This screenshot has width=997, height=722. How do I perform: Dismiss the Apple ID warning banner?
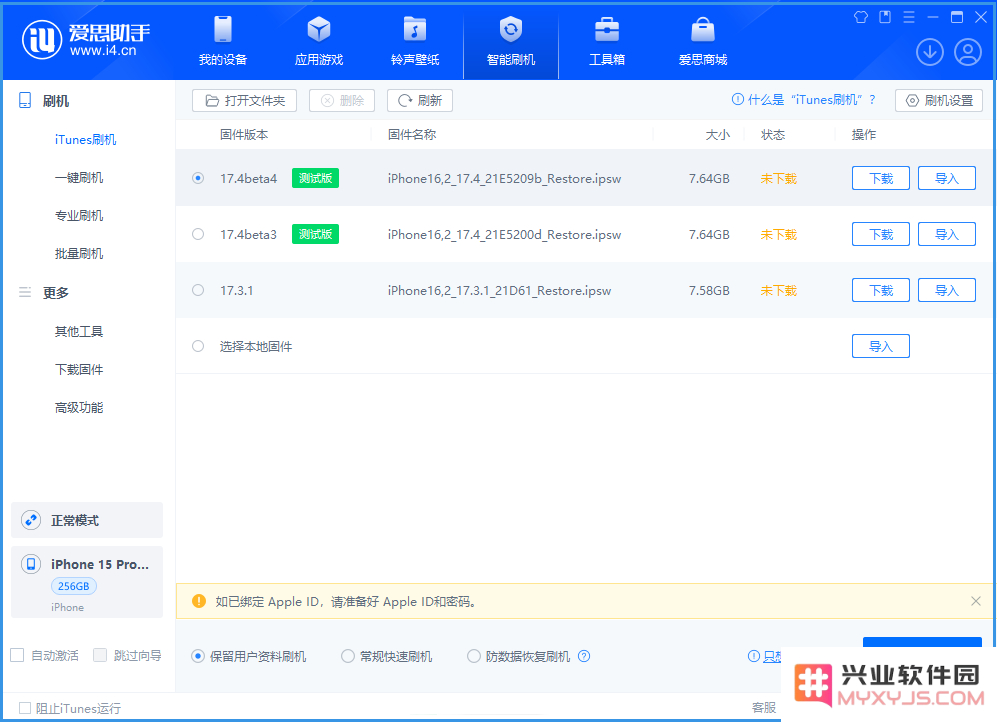pos(975,601)
